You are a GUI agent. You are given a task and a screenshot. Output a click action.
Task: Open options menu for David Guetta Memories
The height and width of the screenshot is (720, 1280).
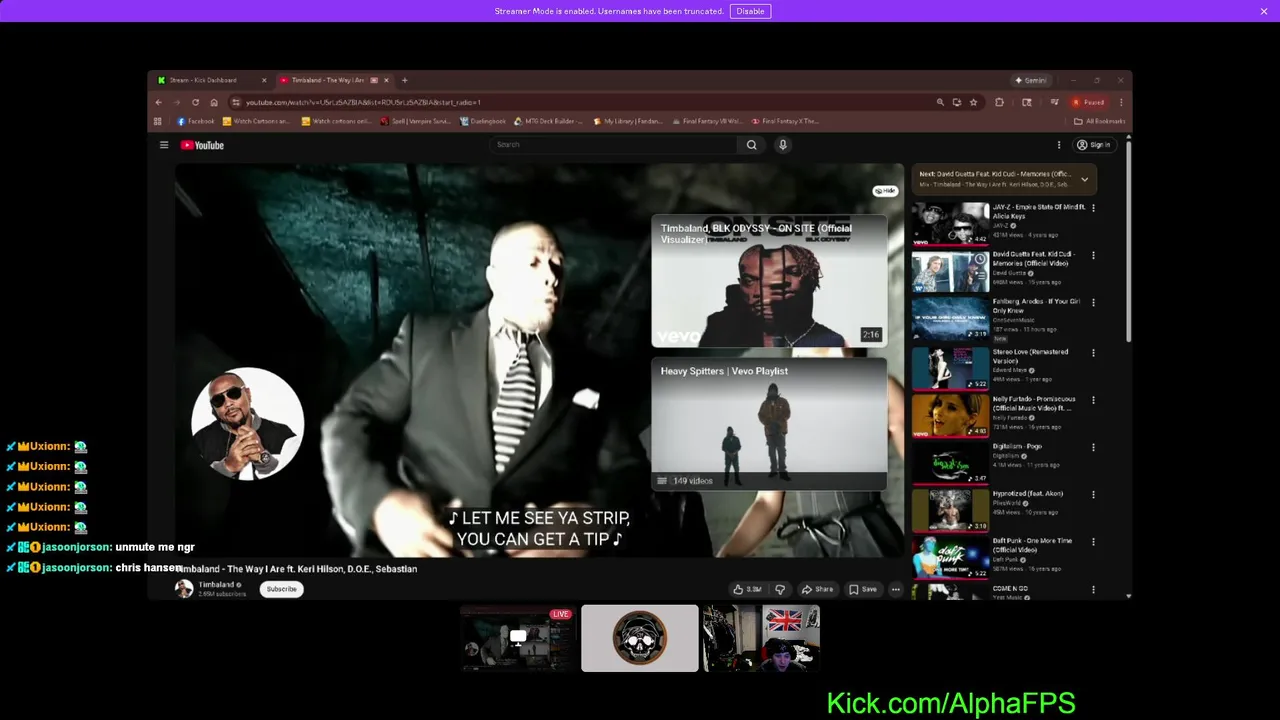(x=1093, y=255)
